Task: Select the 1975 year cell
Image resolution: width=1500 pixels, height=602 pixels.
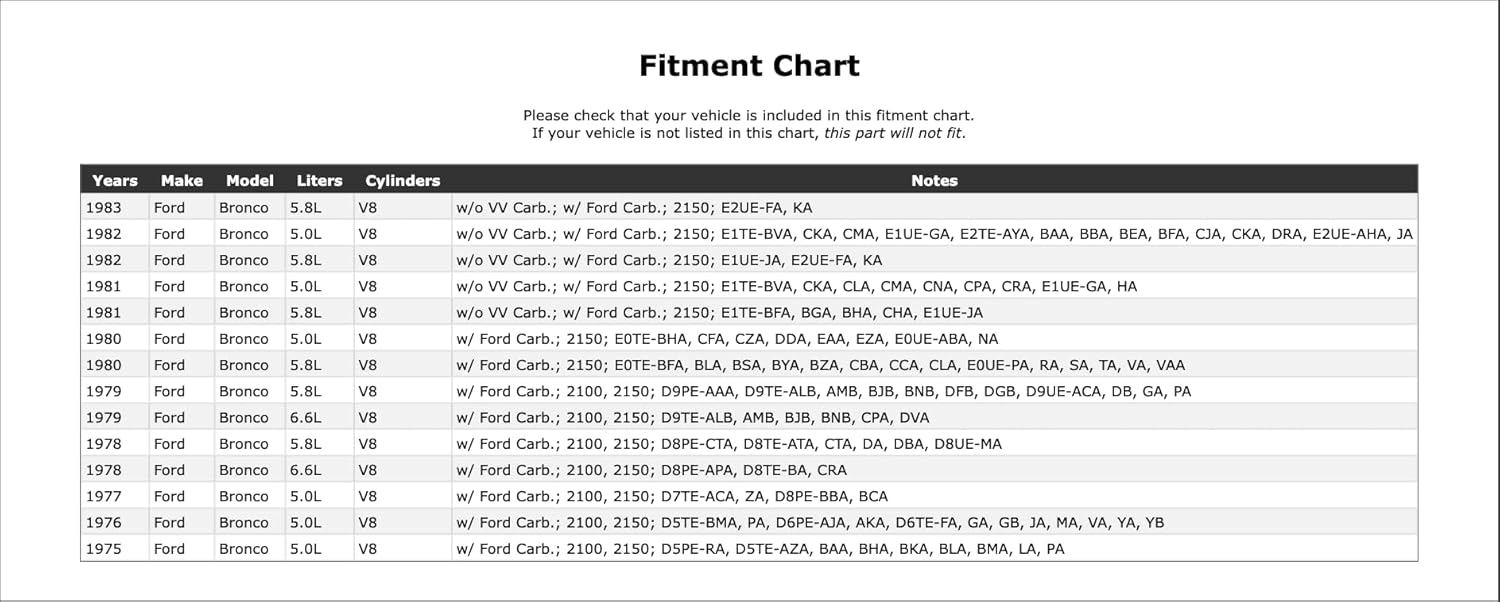Action: (x=104, y=548)
